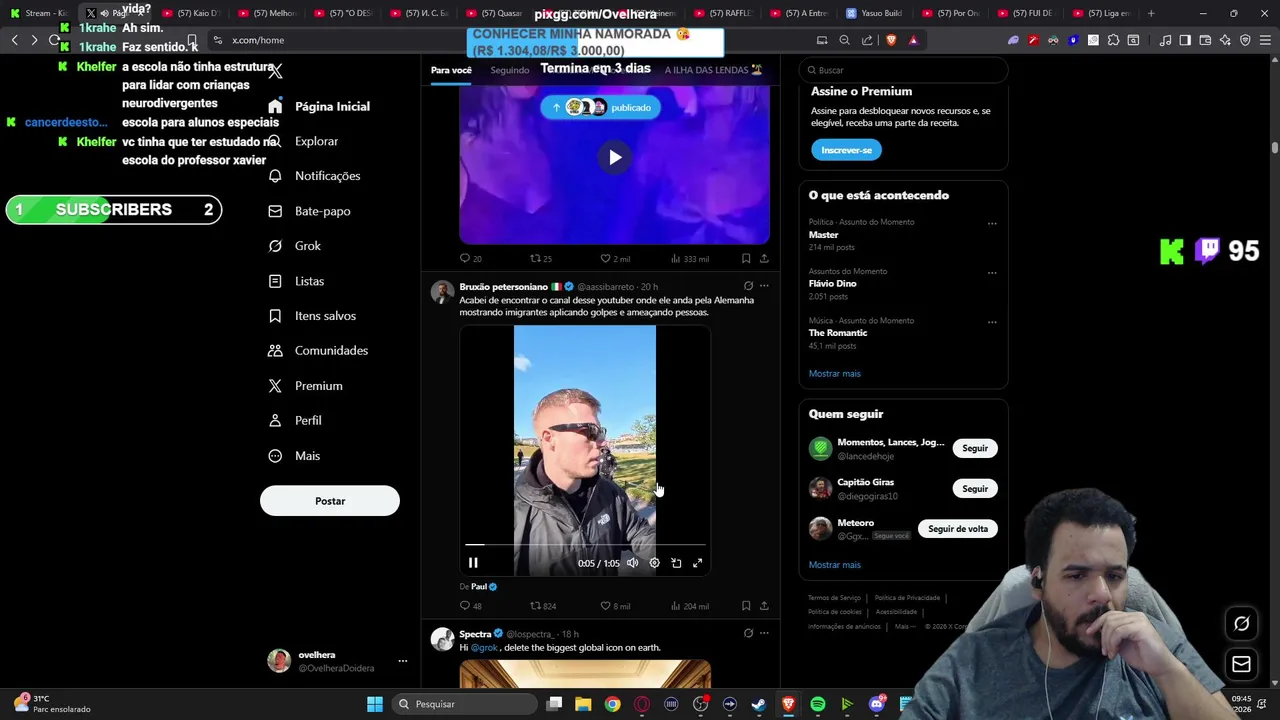This screenshot has height=720, width=1280.
Task: Follow Capitão Giras account
Action: [x=975, y=489]
